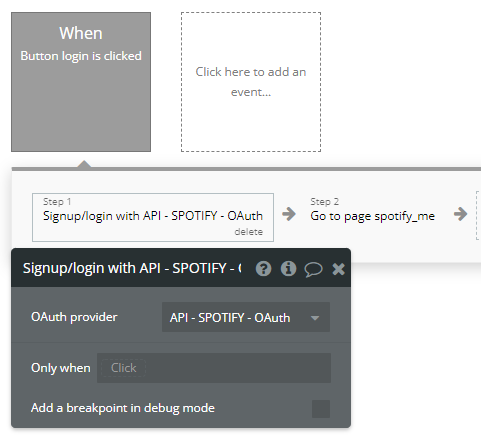
Task: Click the popup title Signup/login with API
Action: [132, 268]
